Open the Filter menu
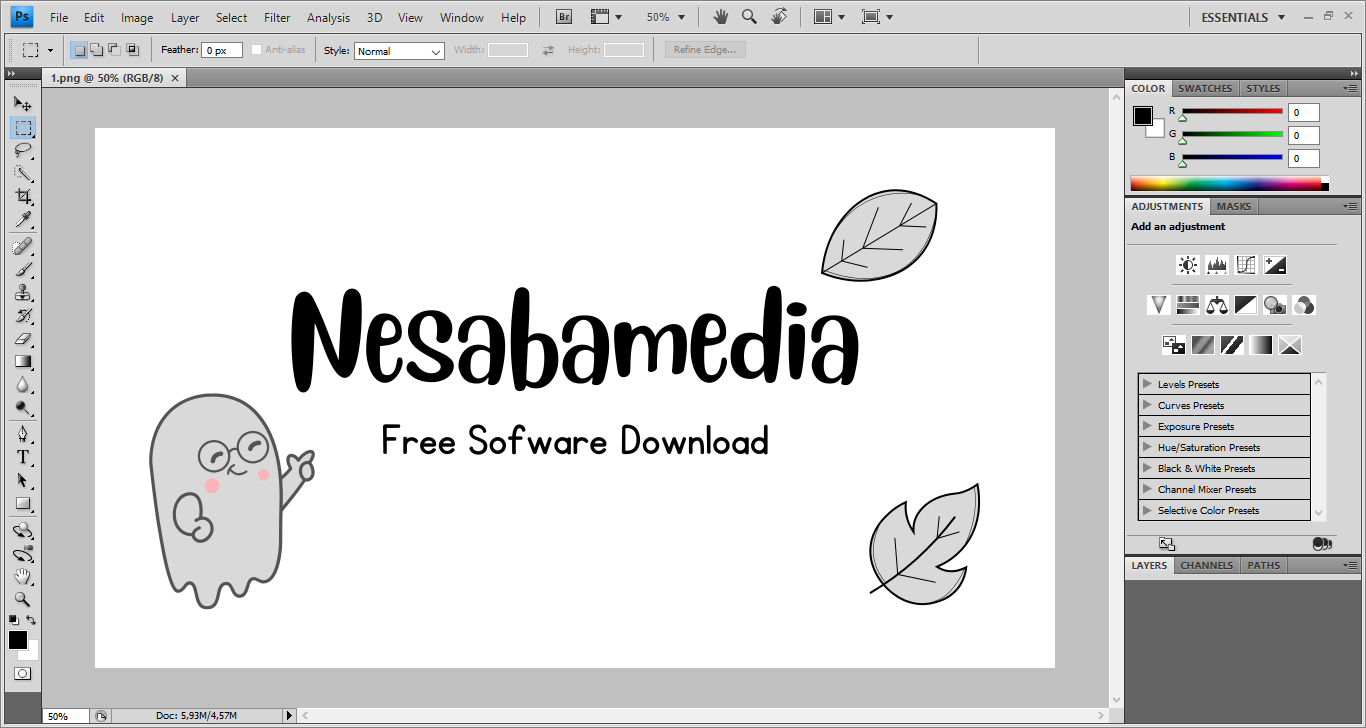The width and height of the screenshot is (1366, 728). click(x=277, y=17)
